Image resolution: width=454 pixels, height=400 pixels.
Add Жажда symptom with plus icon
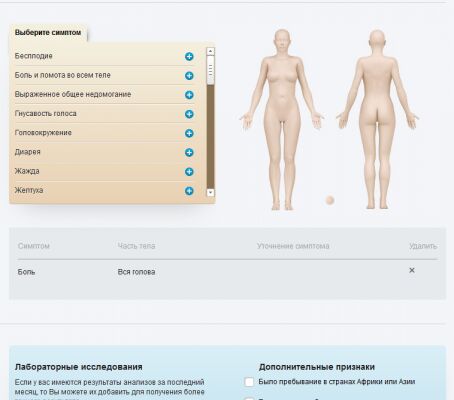click(x=189, y=172)
